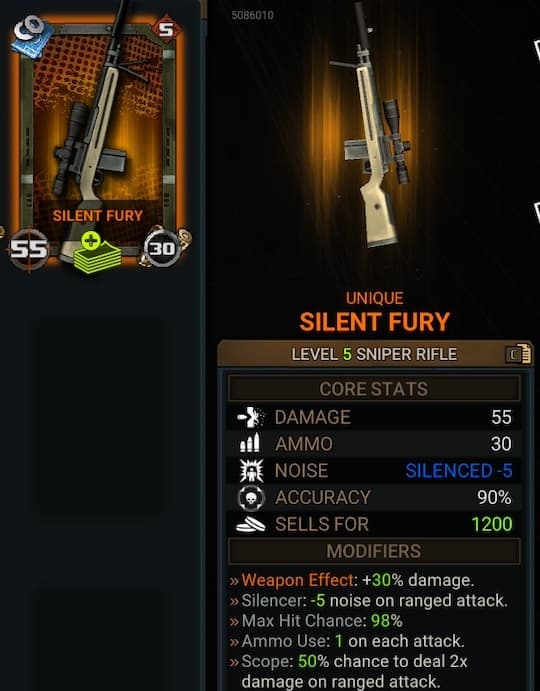Click the green add-cash stack icon

[97, 252]
